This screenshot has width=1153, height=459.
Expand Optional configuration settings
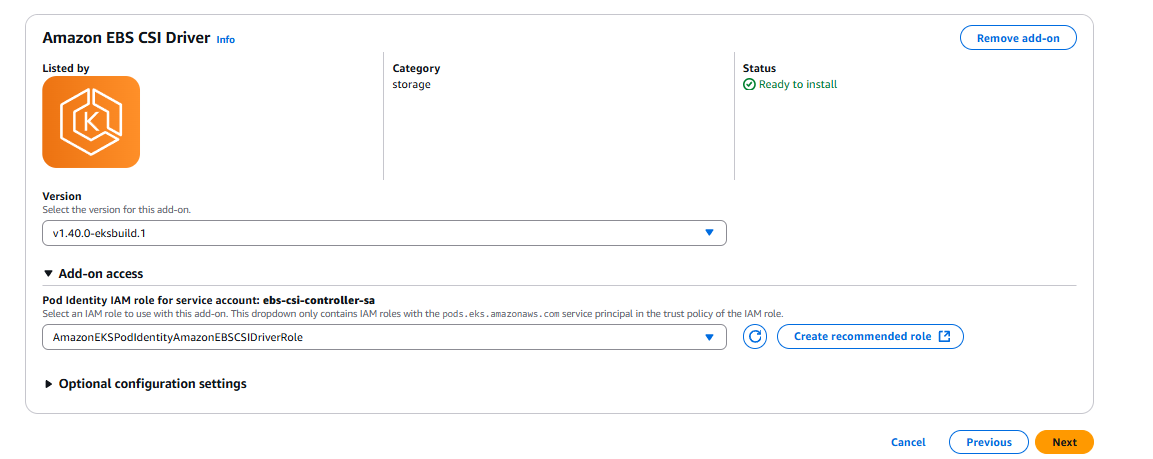tap(145, 384)
